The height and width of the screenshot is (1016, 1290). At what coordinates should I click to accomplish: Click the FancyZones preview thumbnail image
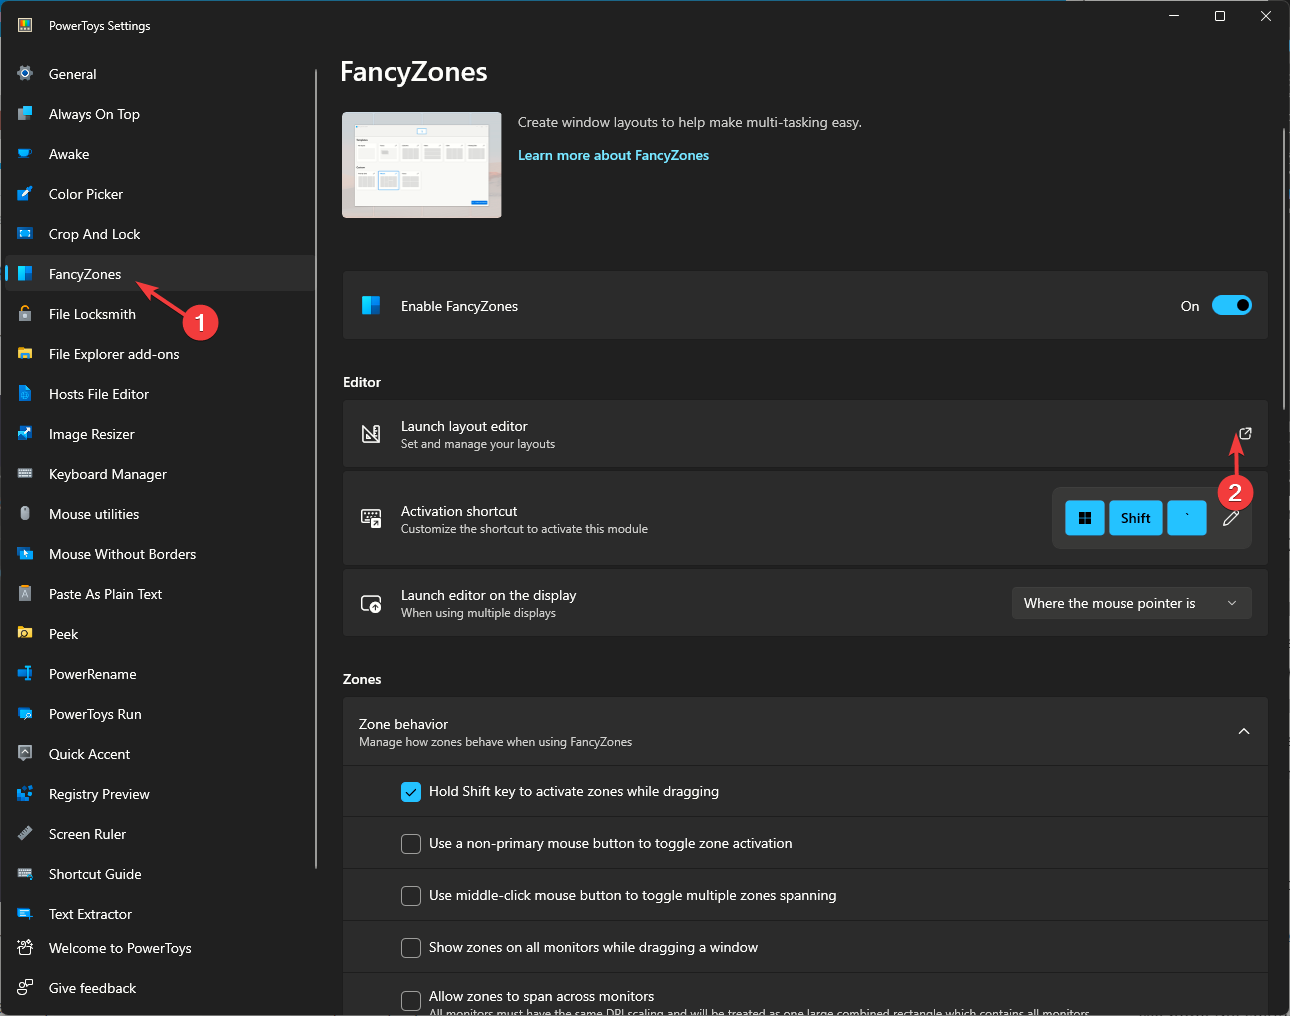click(x=421, y=165)
